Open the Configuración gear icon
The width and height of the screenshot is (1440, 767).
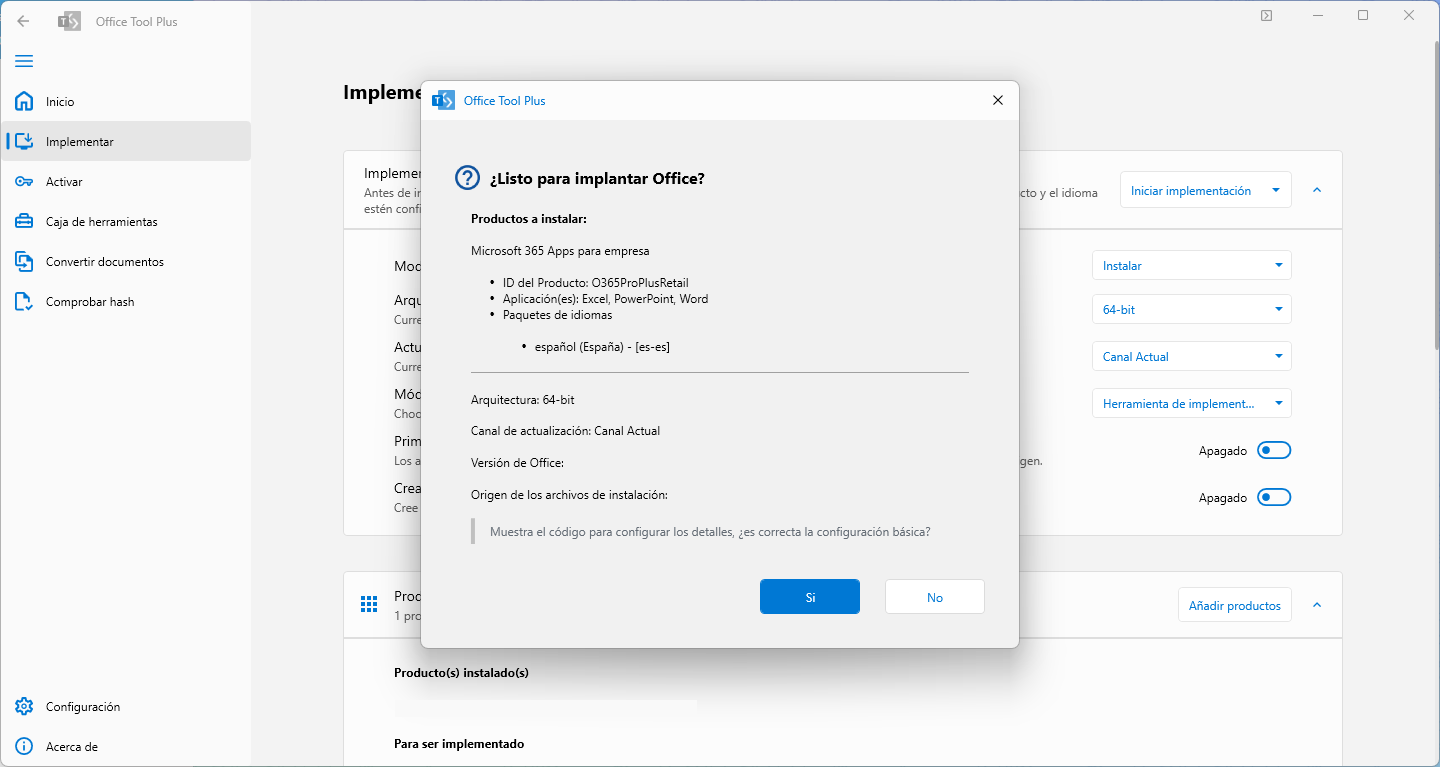pos(24,706)
